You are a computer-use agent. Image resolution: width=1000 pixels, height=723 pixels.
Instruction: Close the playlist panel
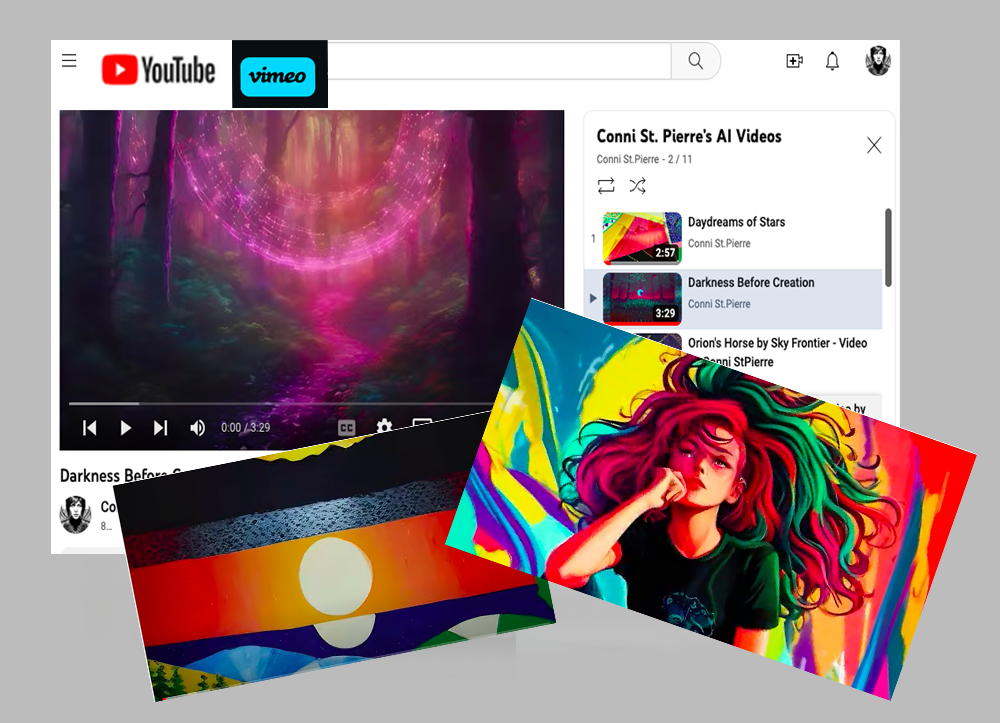[874, 145]
